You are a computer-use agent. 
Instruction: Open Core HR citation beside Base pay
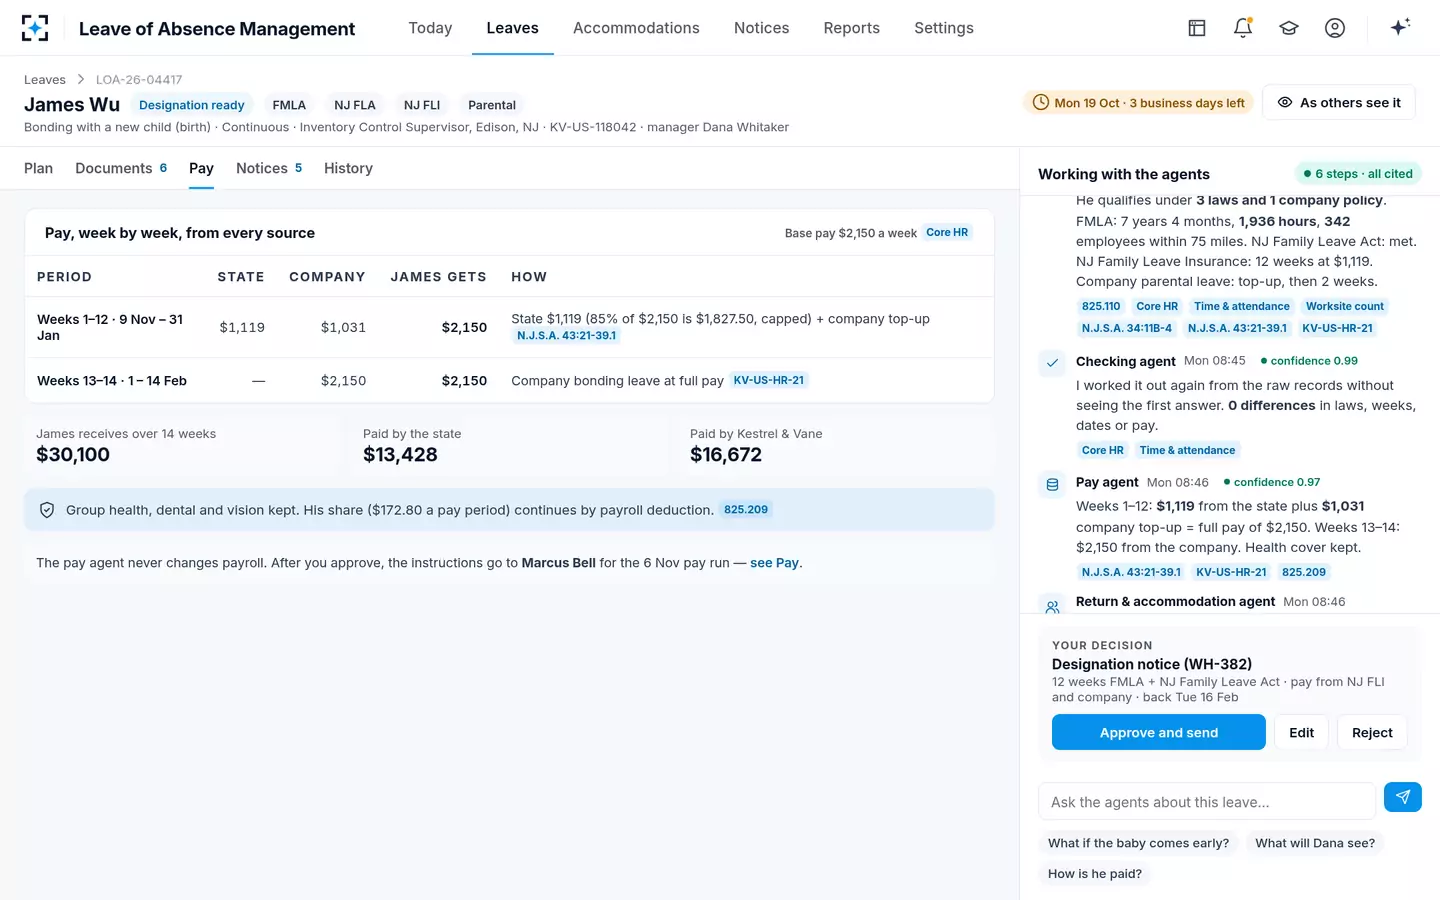947,232
